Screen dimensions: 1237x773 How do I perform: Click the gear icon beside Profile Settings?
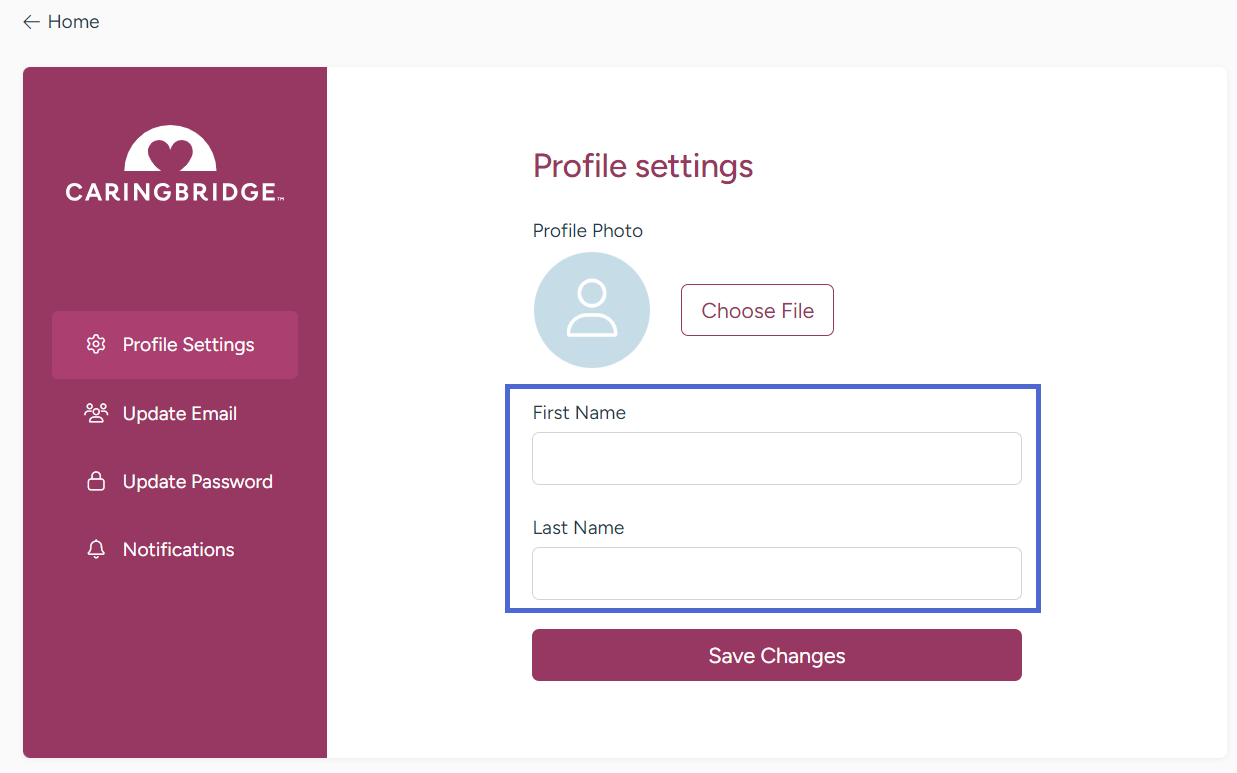point(95,344)
